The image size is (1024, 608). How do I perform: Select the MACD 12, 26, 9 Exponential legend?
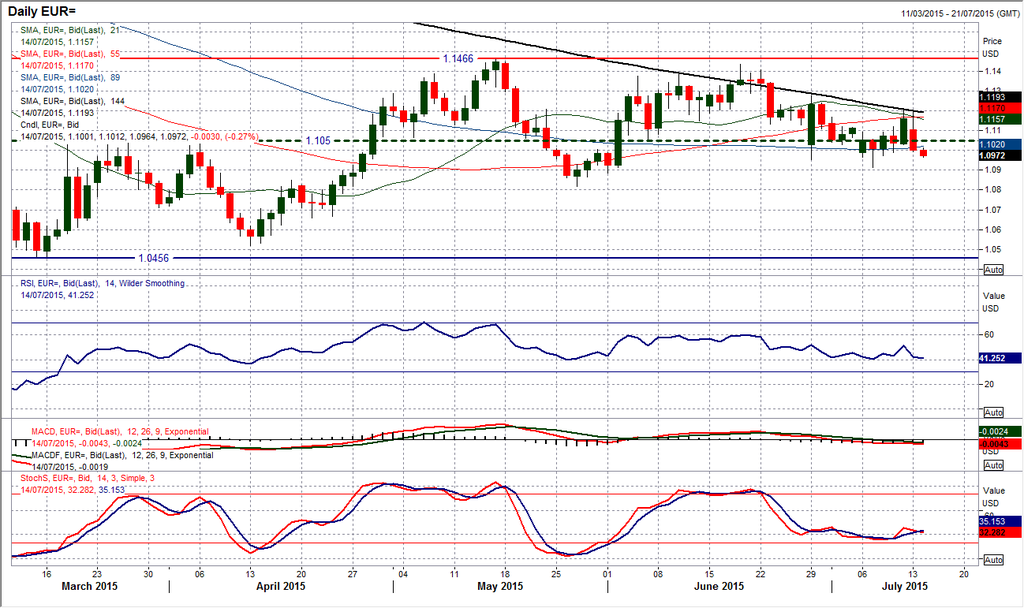click(x=120, y=432)
